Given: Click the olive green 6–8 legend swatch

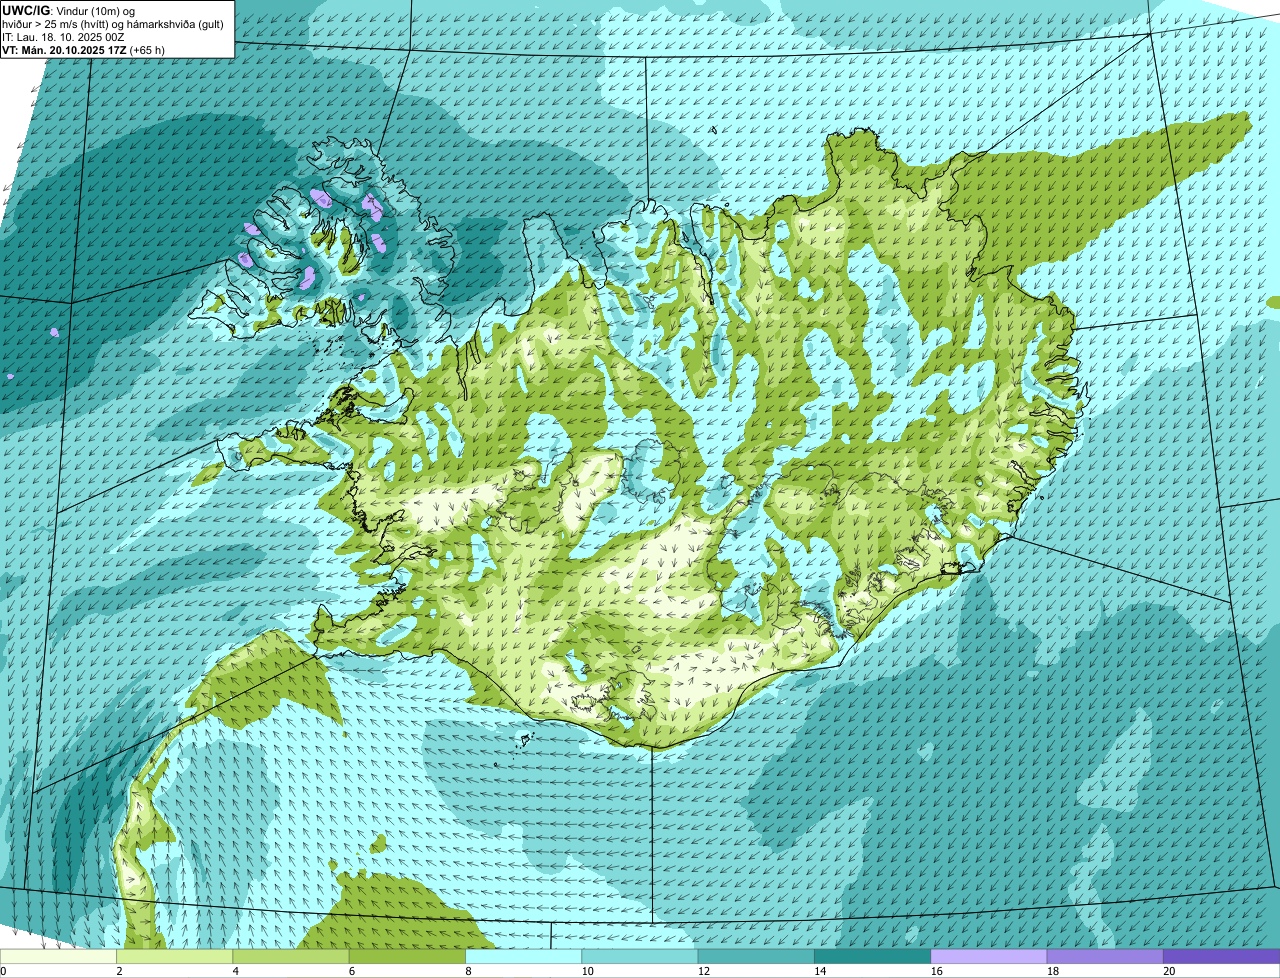Looking at the screenshot, I should click(x=408, y=956).
